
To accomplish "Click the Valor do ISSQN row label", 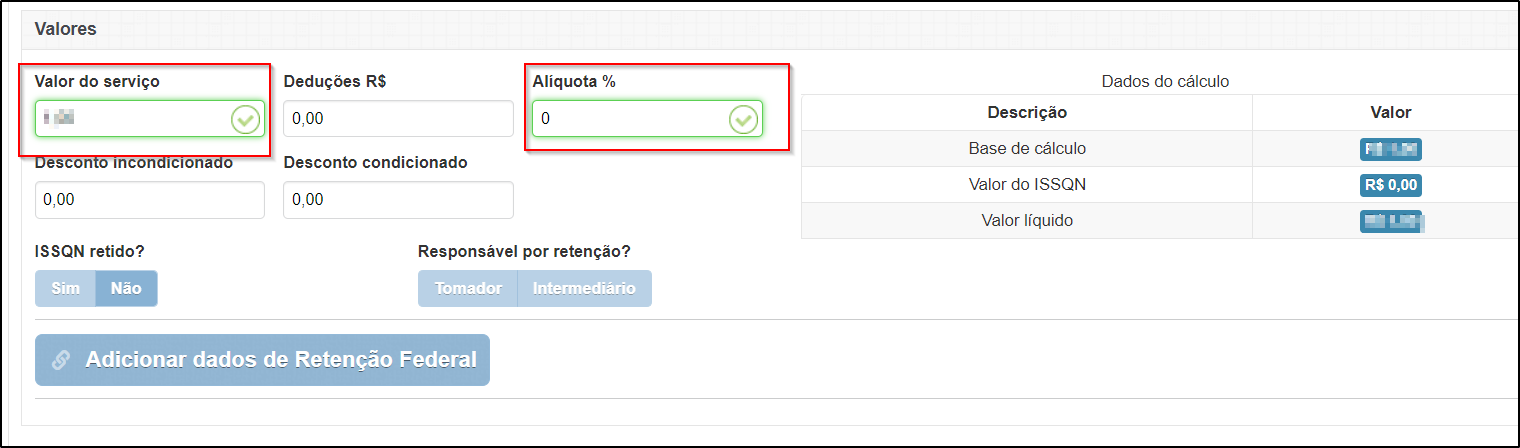I will [1027, 184].
